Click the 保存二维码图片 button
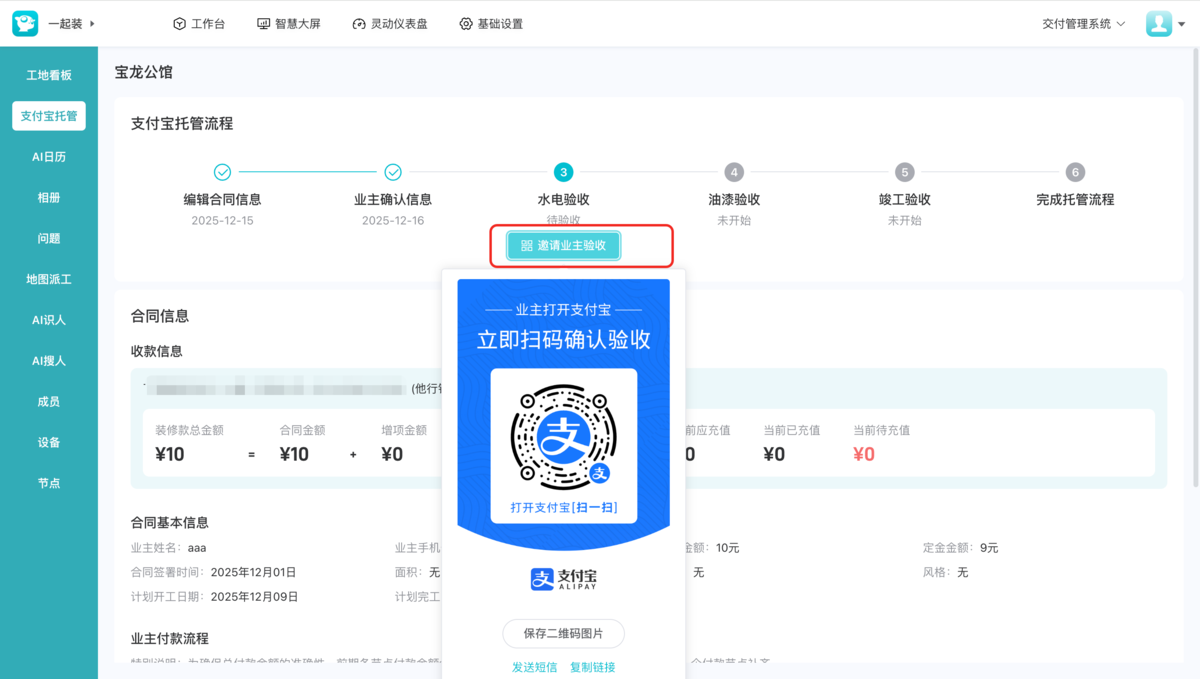1200x679 pixels. (x=564, y=633)
